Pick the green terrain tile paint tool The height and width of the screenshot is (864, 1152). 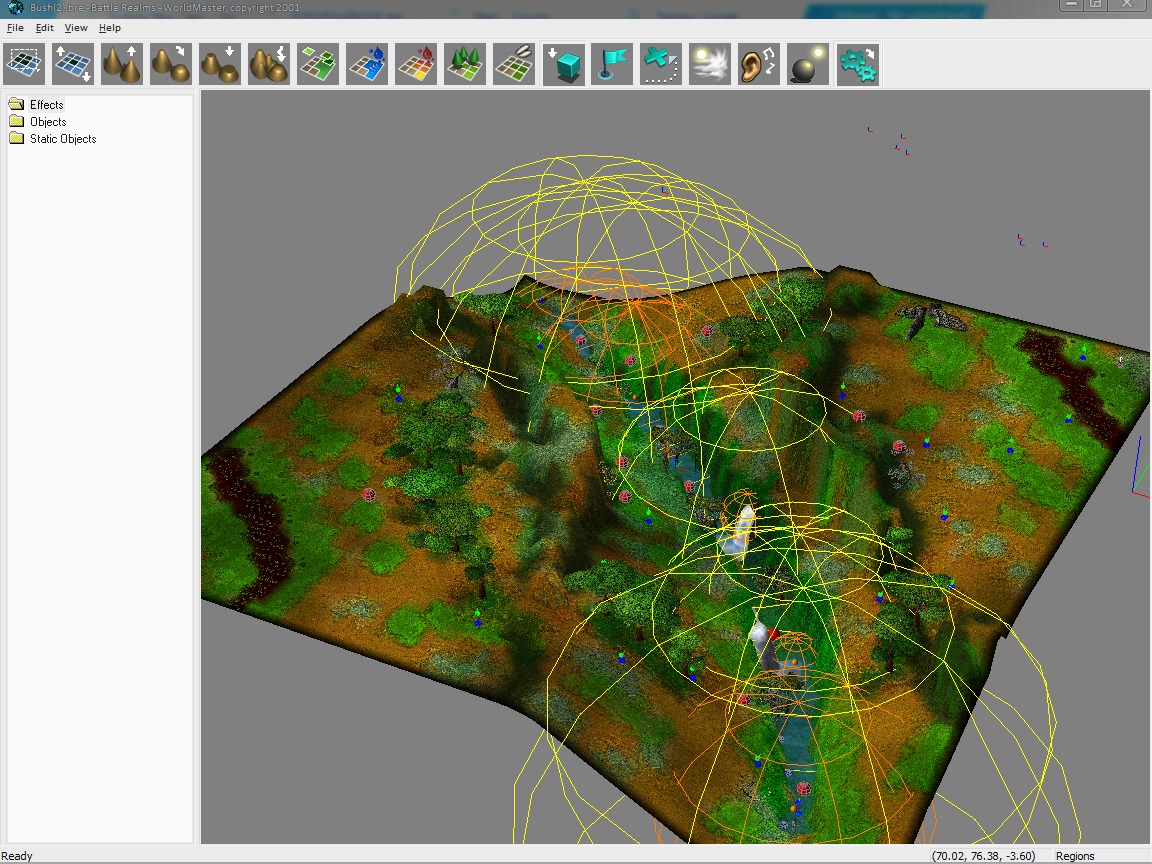point(318,64)
